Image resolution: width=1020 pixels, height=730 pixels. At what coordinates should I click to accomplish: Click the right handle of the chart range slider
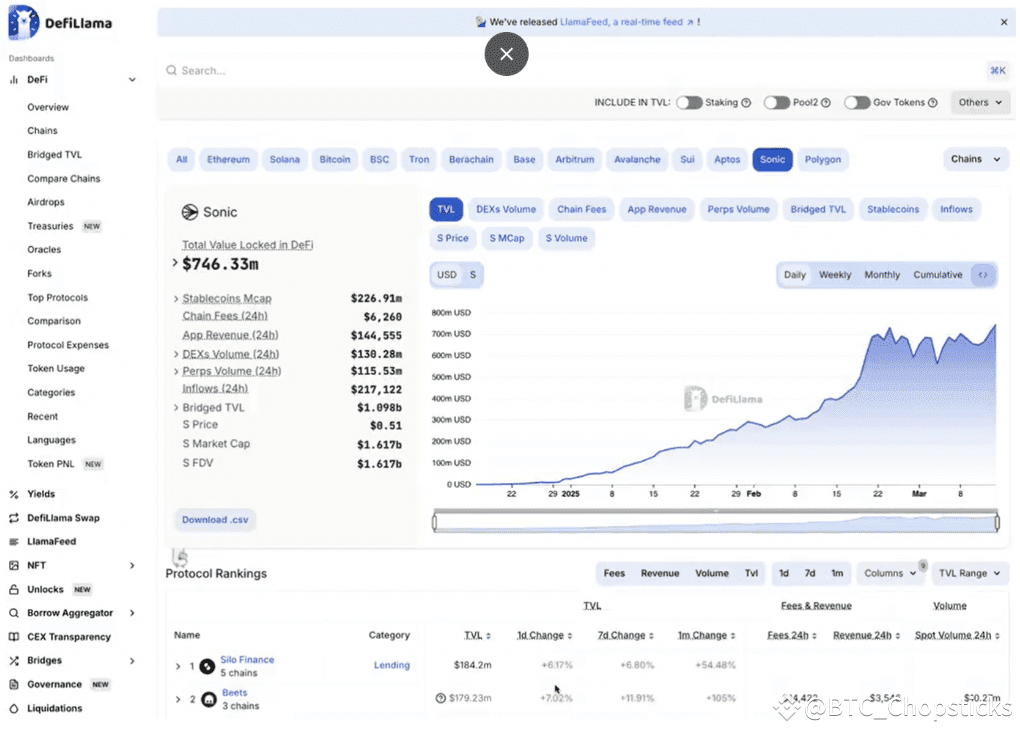click(x=997, y=522)
